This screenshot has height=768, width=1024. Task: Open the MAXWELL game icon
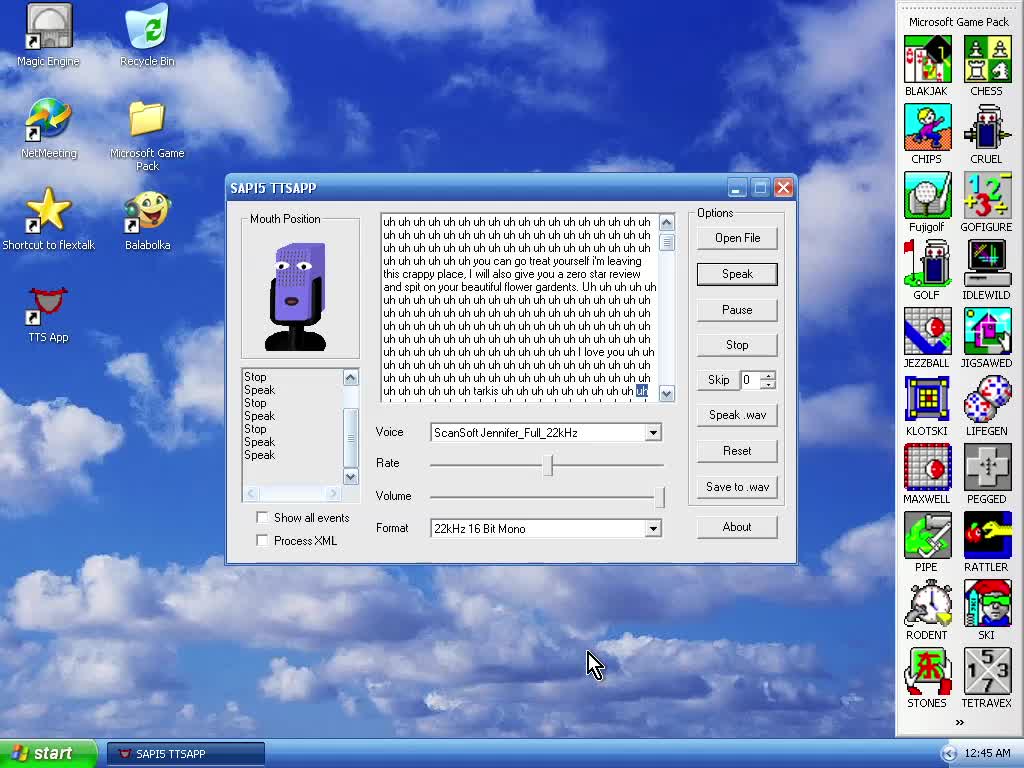pos(927,474)
